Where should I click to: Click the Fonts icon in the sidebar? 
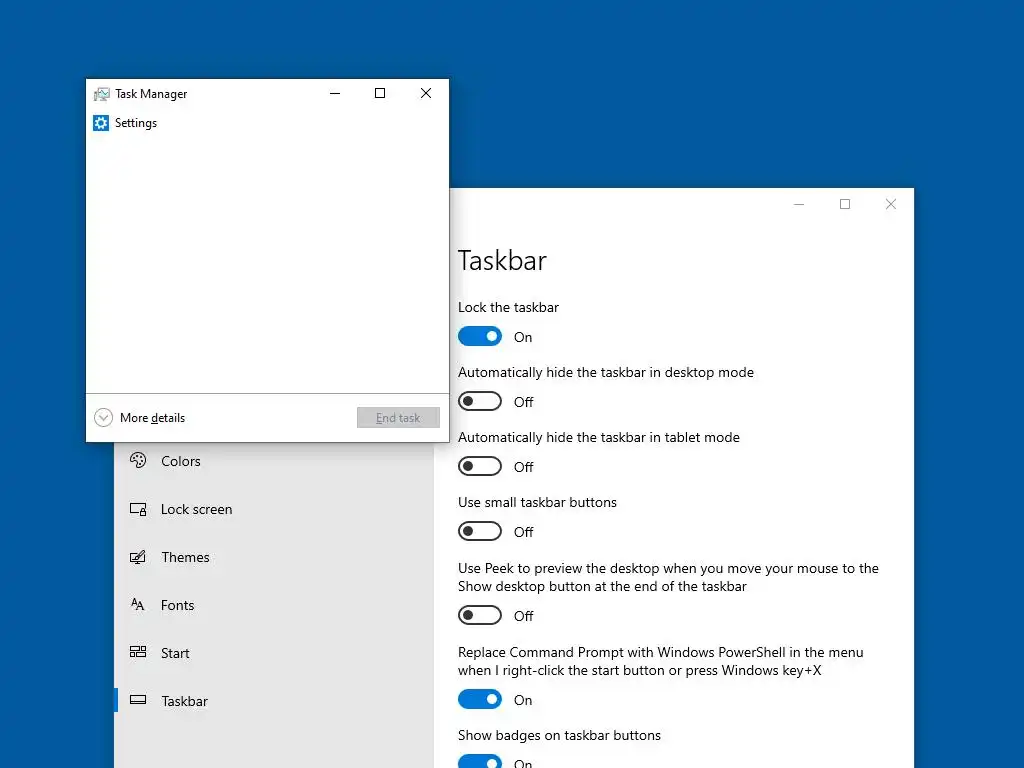[138, 605]
